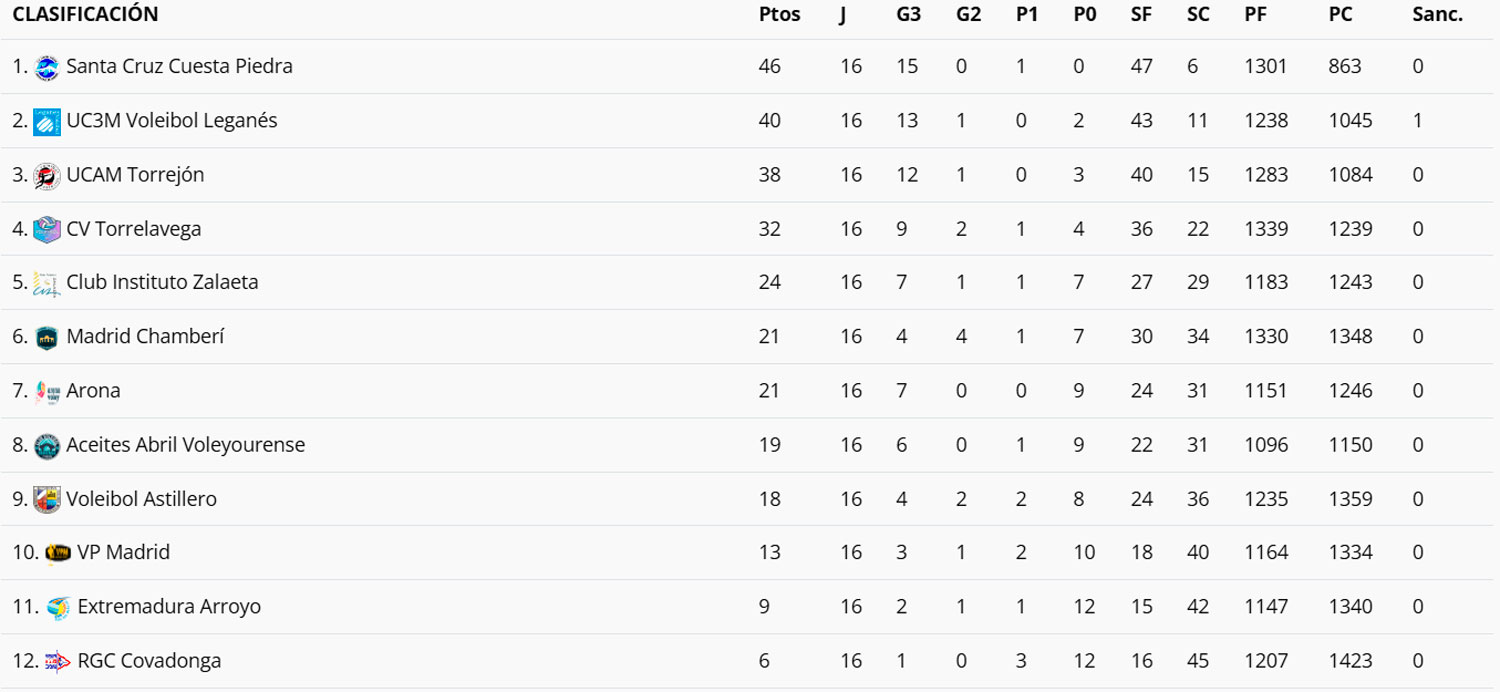Click the Ptos column header
The width and height of the screenshot is (1500, 692).
779,15
